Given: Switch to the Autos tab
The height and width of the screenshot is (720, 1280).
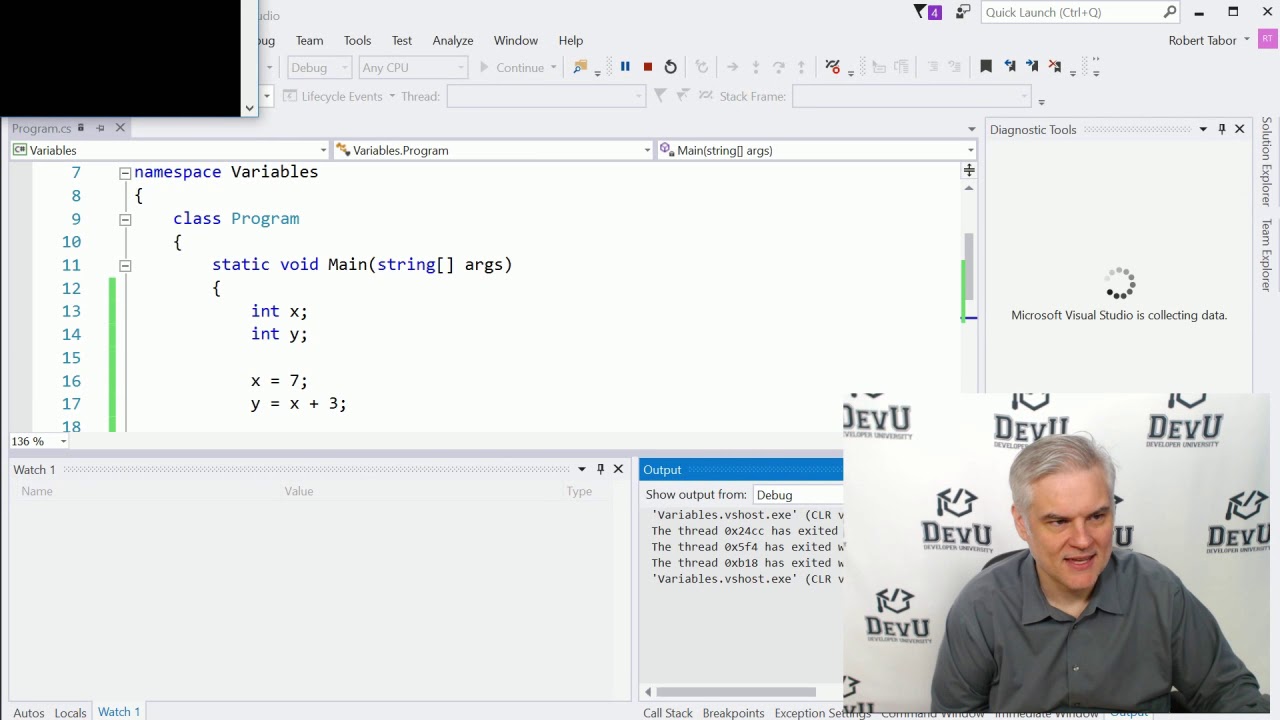Looking at the screenshot, I should [x=28, y=713].
